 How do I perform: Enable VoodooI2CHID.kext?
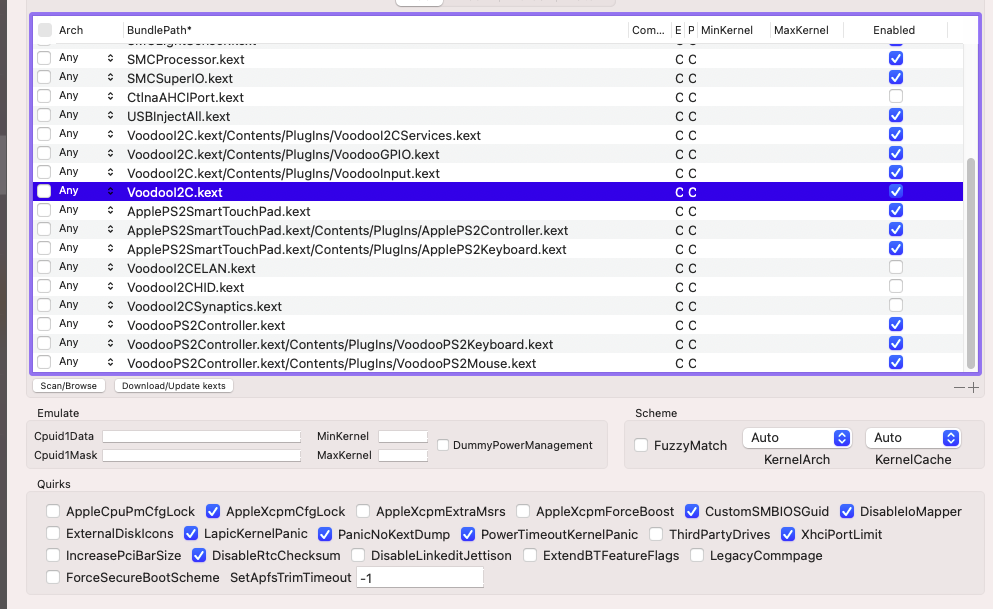[895, 286]
